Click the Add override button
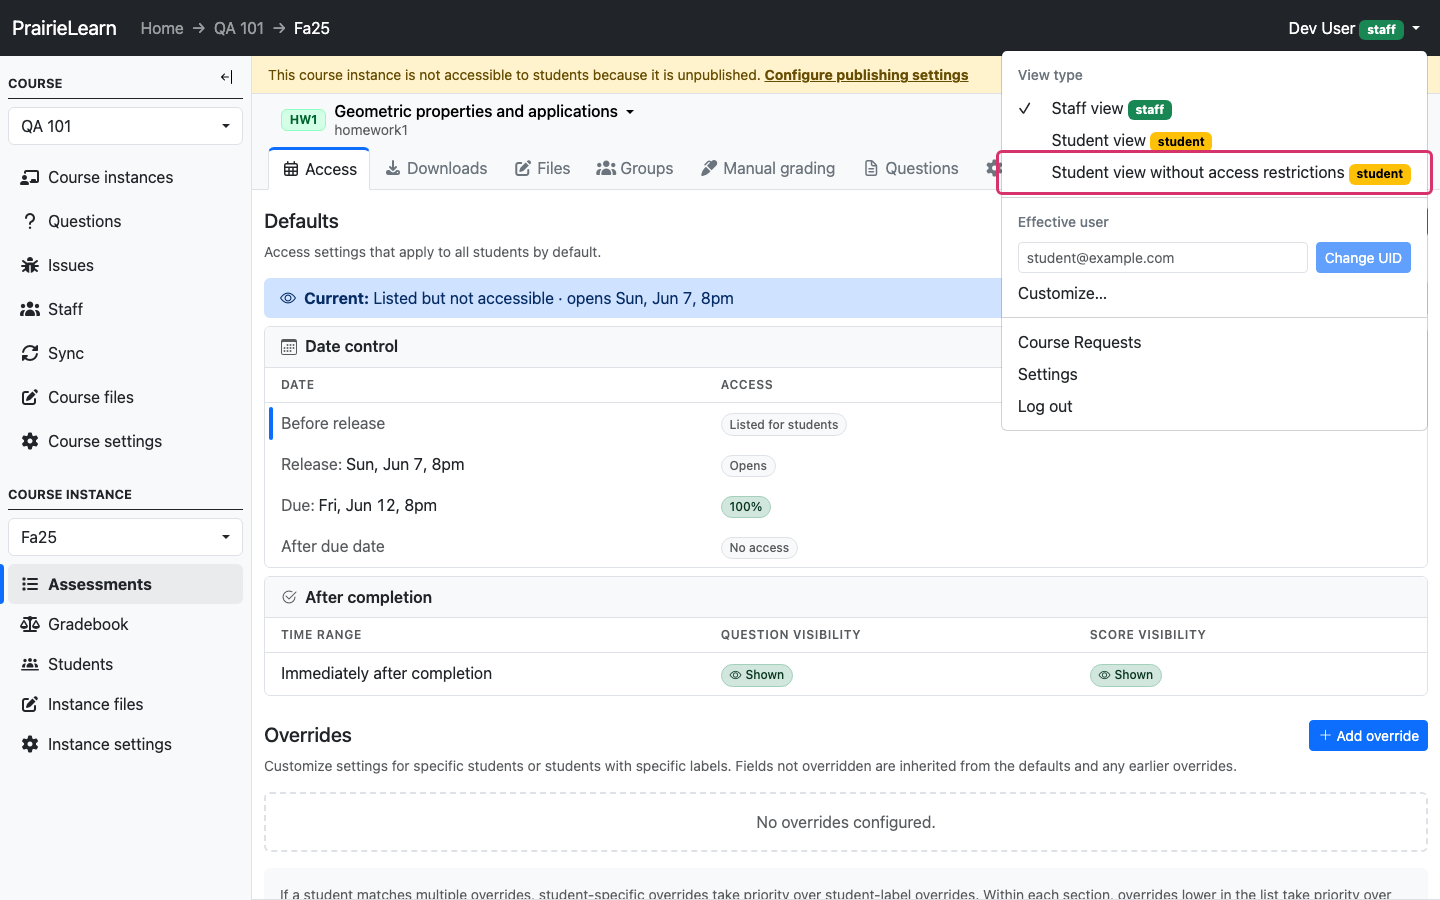1440x900 pixels. coord(1368,735)
